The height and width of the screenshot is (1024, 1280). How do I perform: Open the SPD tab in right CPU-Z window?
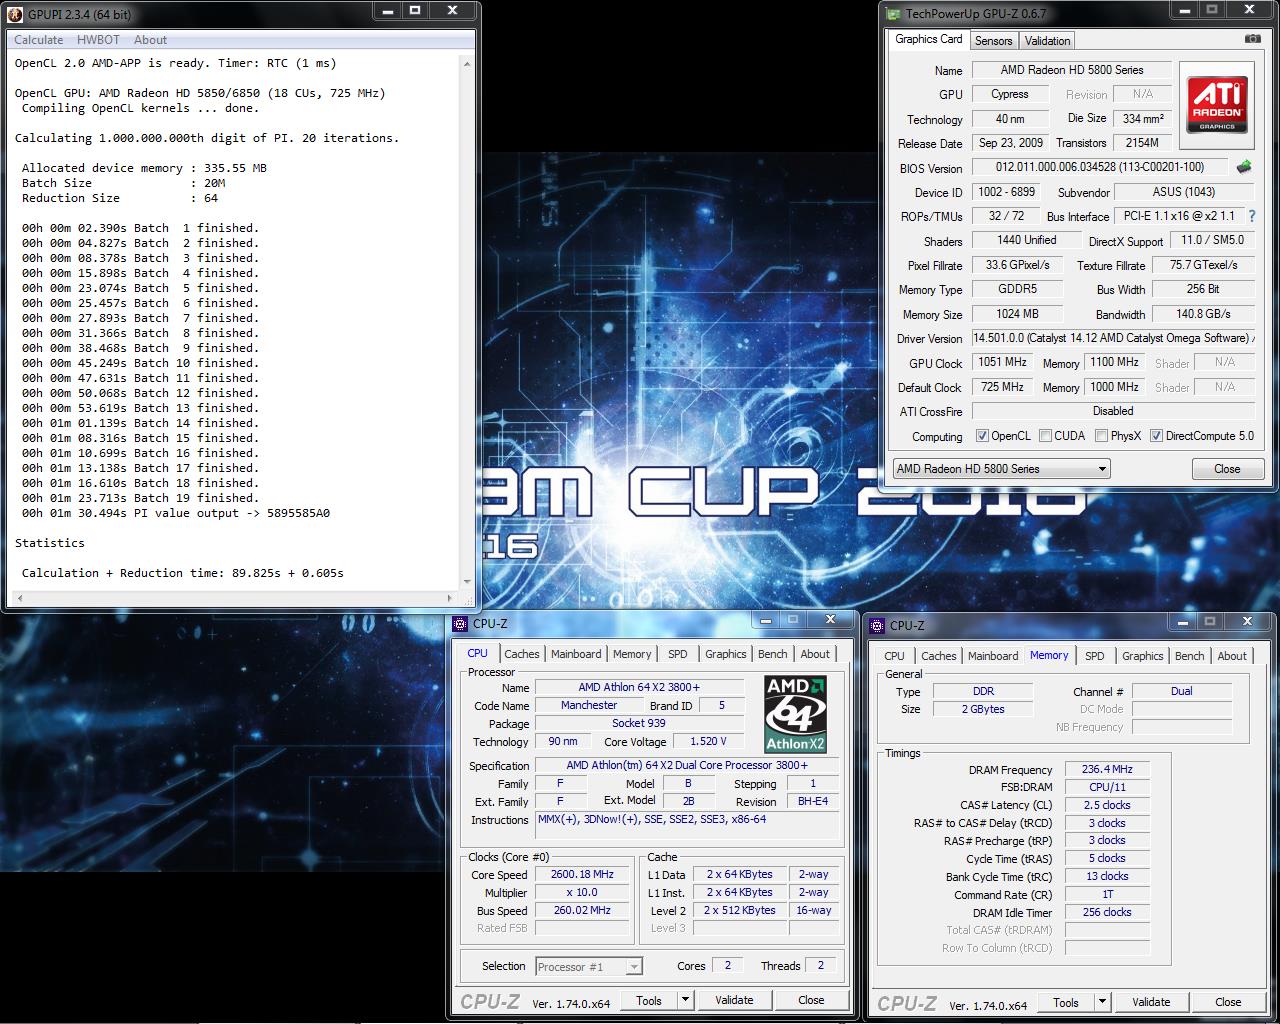(1095, 656)
